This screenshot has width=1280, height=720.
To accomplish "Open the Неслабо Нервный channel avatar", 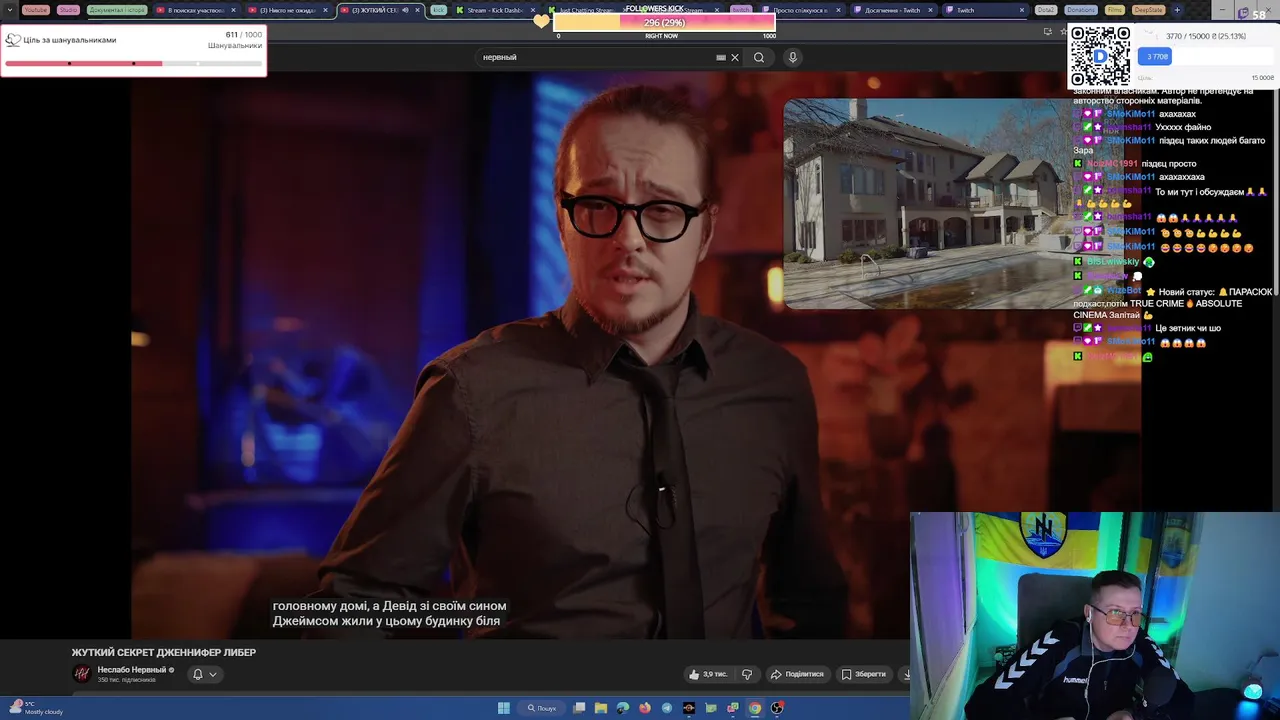I will (x=82, y=674).
